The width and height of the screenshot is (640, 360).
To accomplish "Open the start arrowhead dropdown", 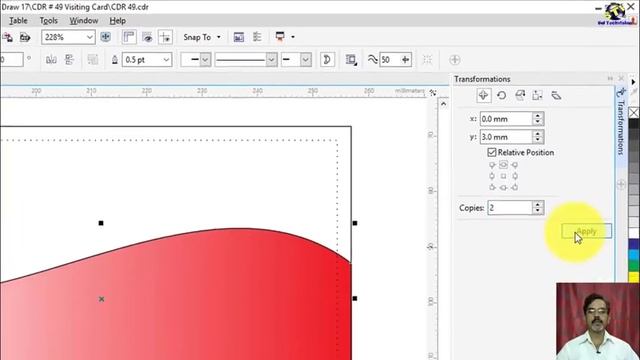I will (x=205, y=60).
